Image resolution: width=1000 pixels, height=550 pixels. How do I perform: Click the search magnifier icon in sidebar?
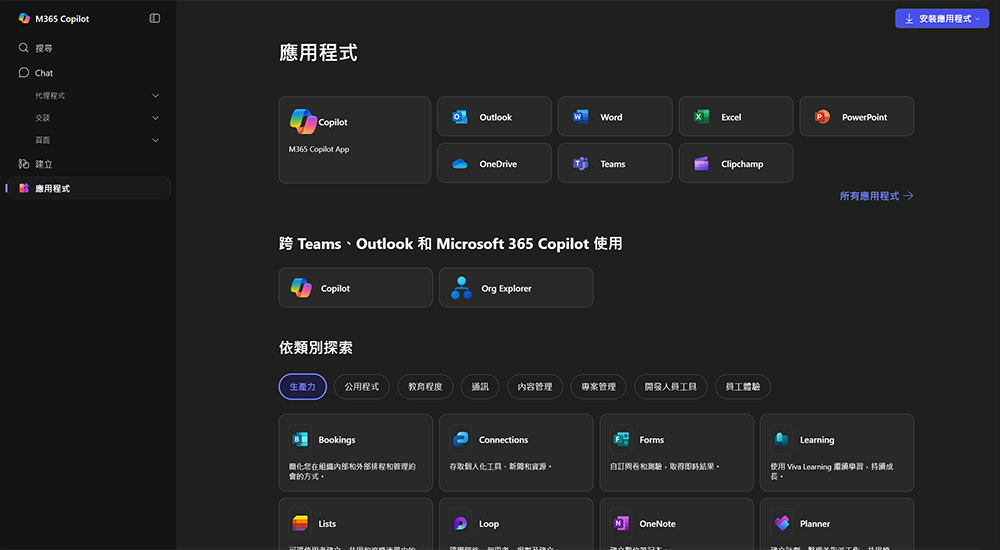(x=24, y=48)
